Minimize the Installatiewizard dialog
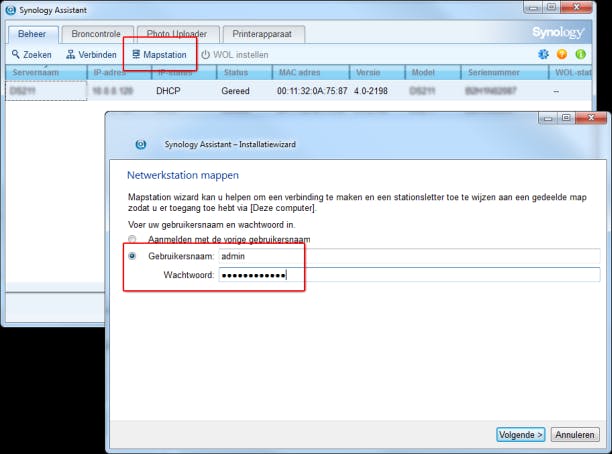612x454 pixels. tap(548, 118)
